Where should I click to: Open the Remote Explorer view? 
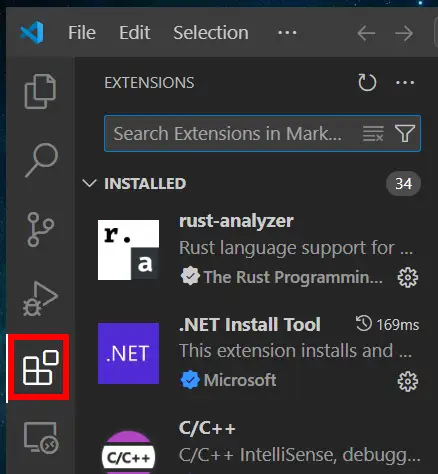click(41, 437)
